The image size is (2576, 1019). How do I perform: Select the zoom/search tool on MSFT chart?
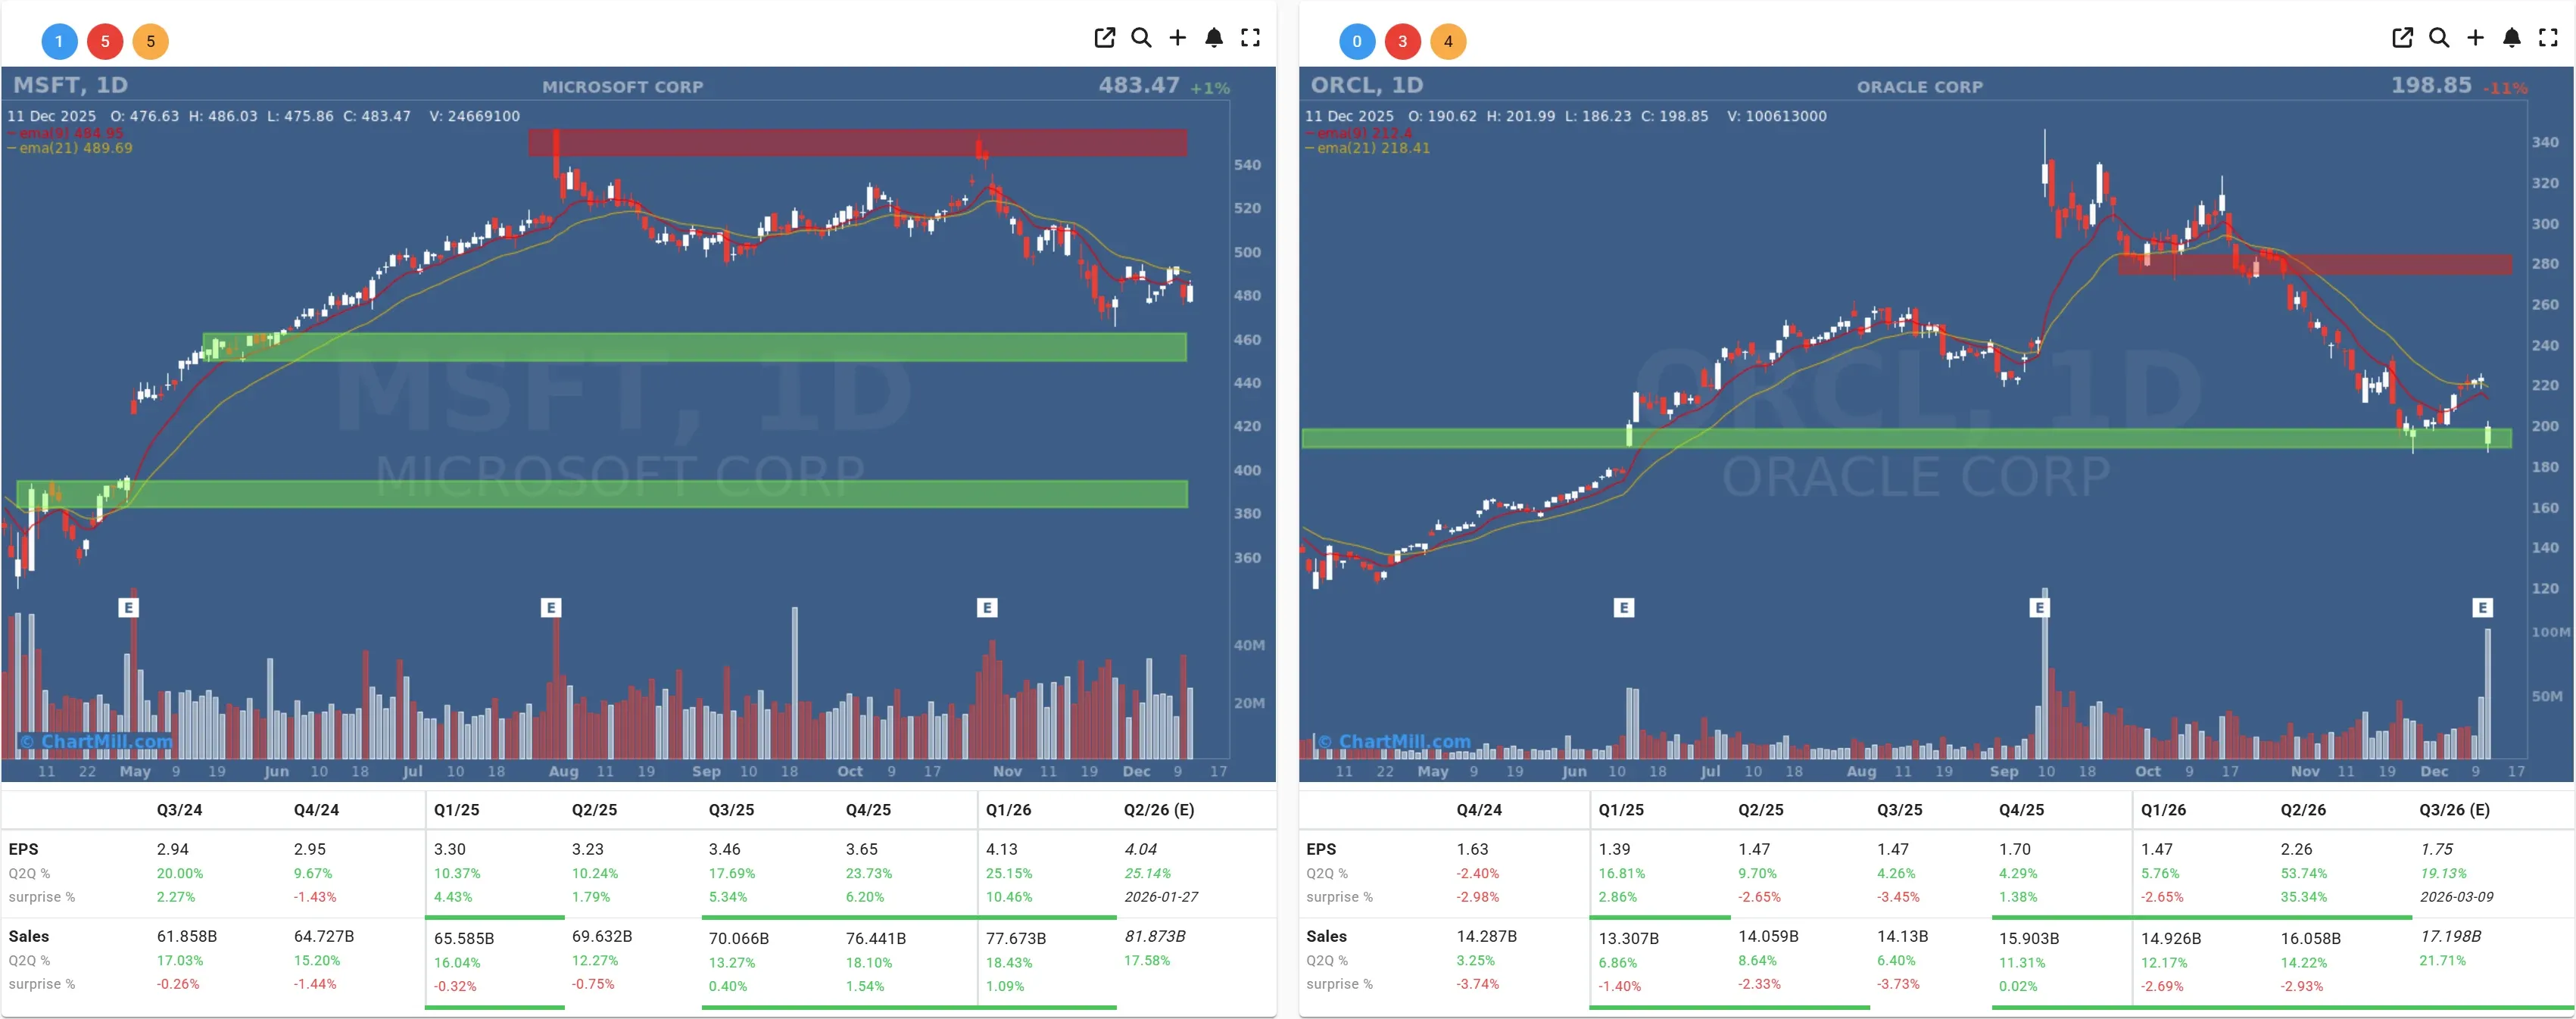pos(1141,38)
